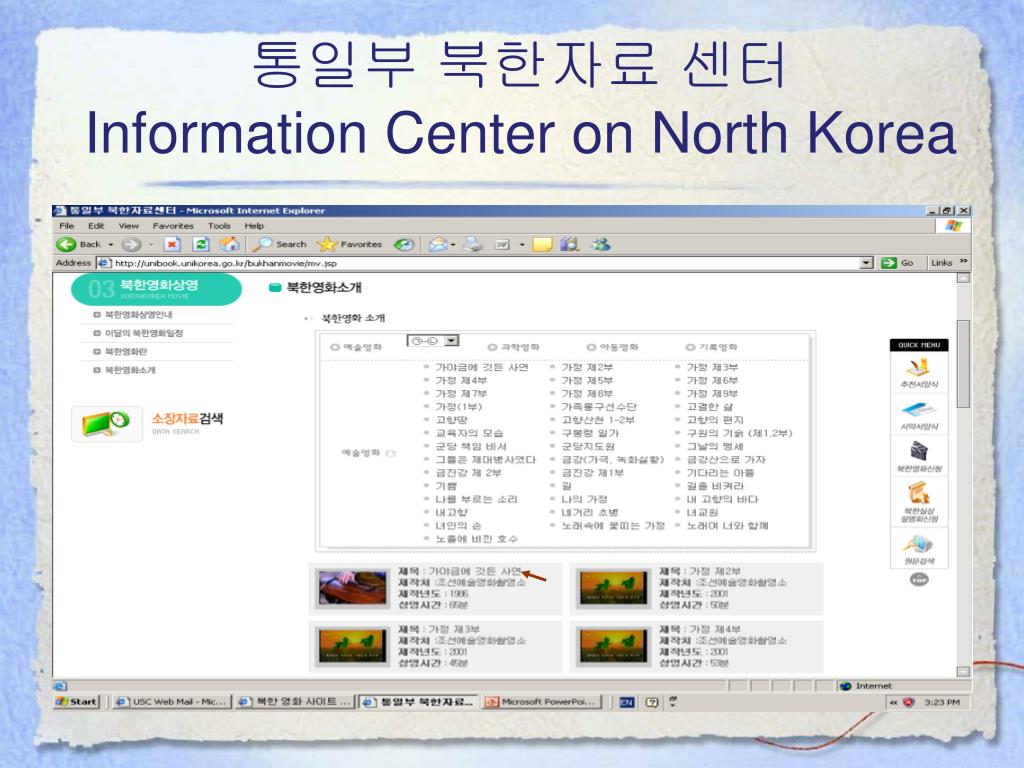Select the 과학영화 radio button
This screenshot has height=768, width=1024.
[x=493, y=347]
